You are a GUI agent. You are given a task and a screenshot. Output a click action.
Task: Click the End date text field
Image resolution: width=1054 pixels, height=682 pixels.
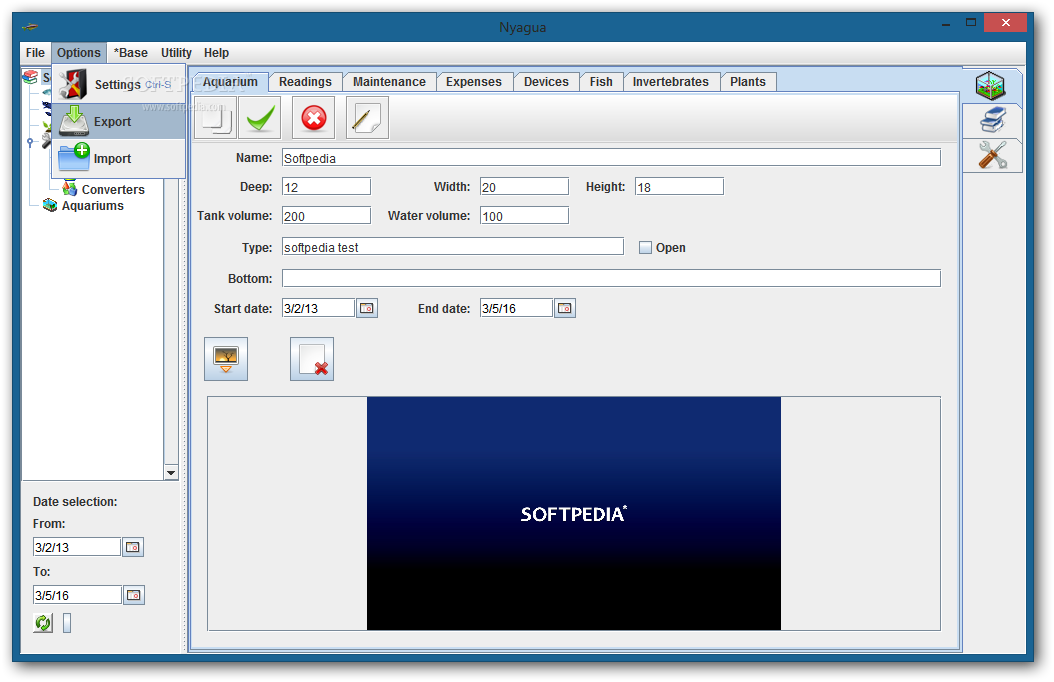click(516, 308)
